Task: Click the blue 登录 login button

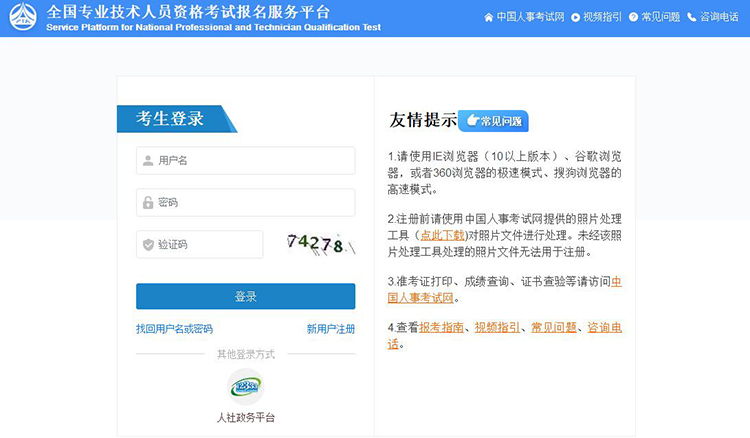Action: coord(245,296)
